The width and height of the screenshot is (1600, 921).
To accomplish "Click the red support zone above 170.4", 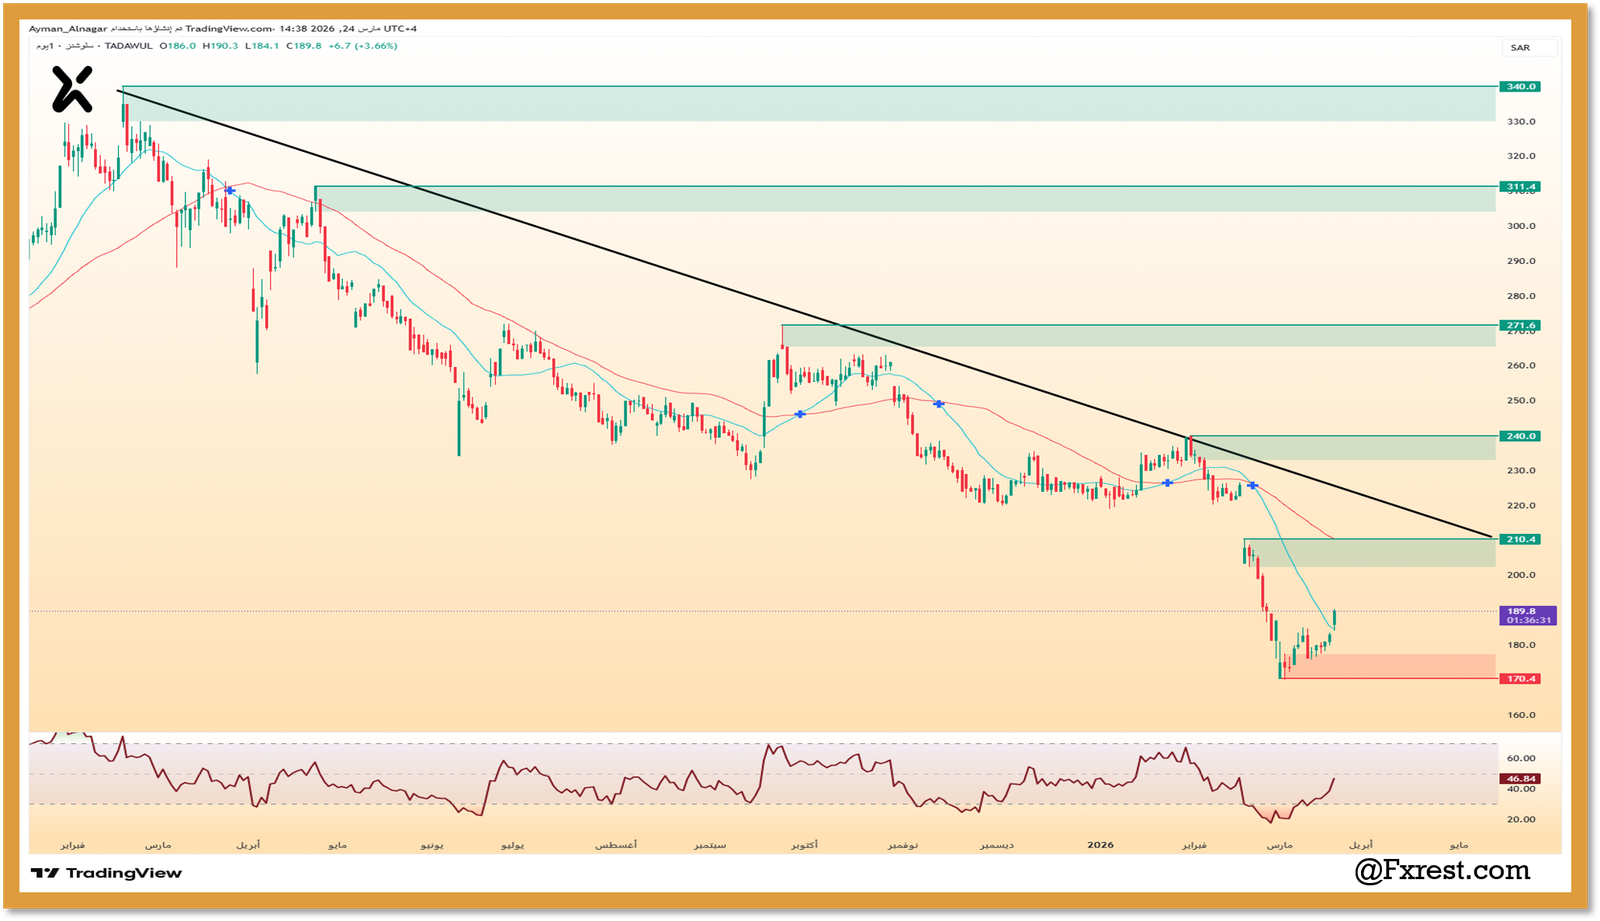I will (x=1388, y=666).
